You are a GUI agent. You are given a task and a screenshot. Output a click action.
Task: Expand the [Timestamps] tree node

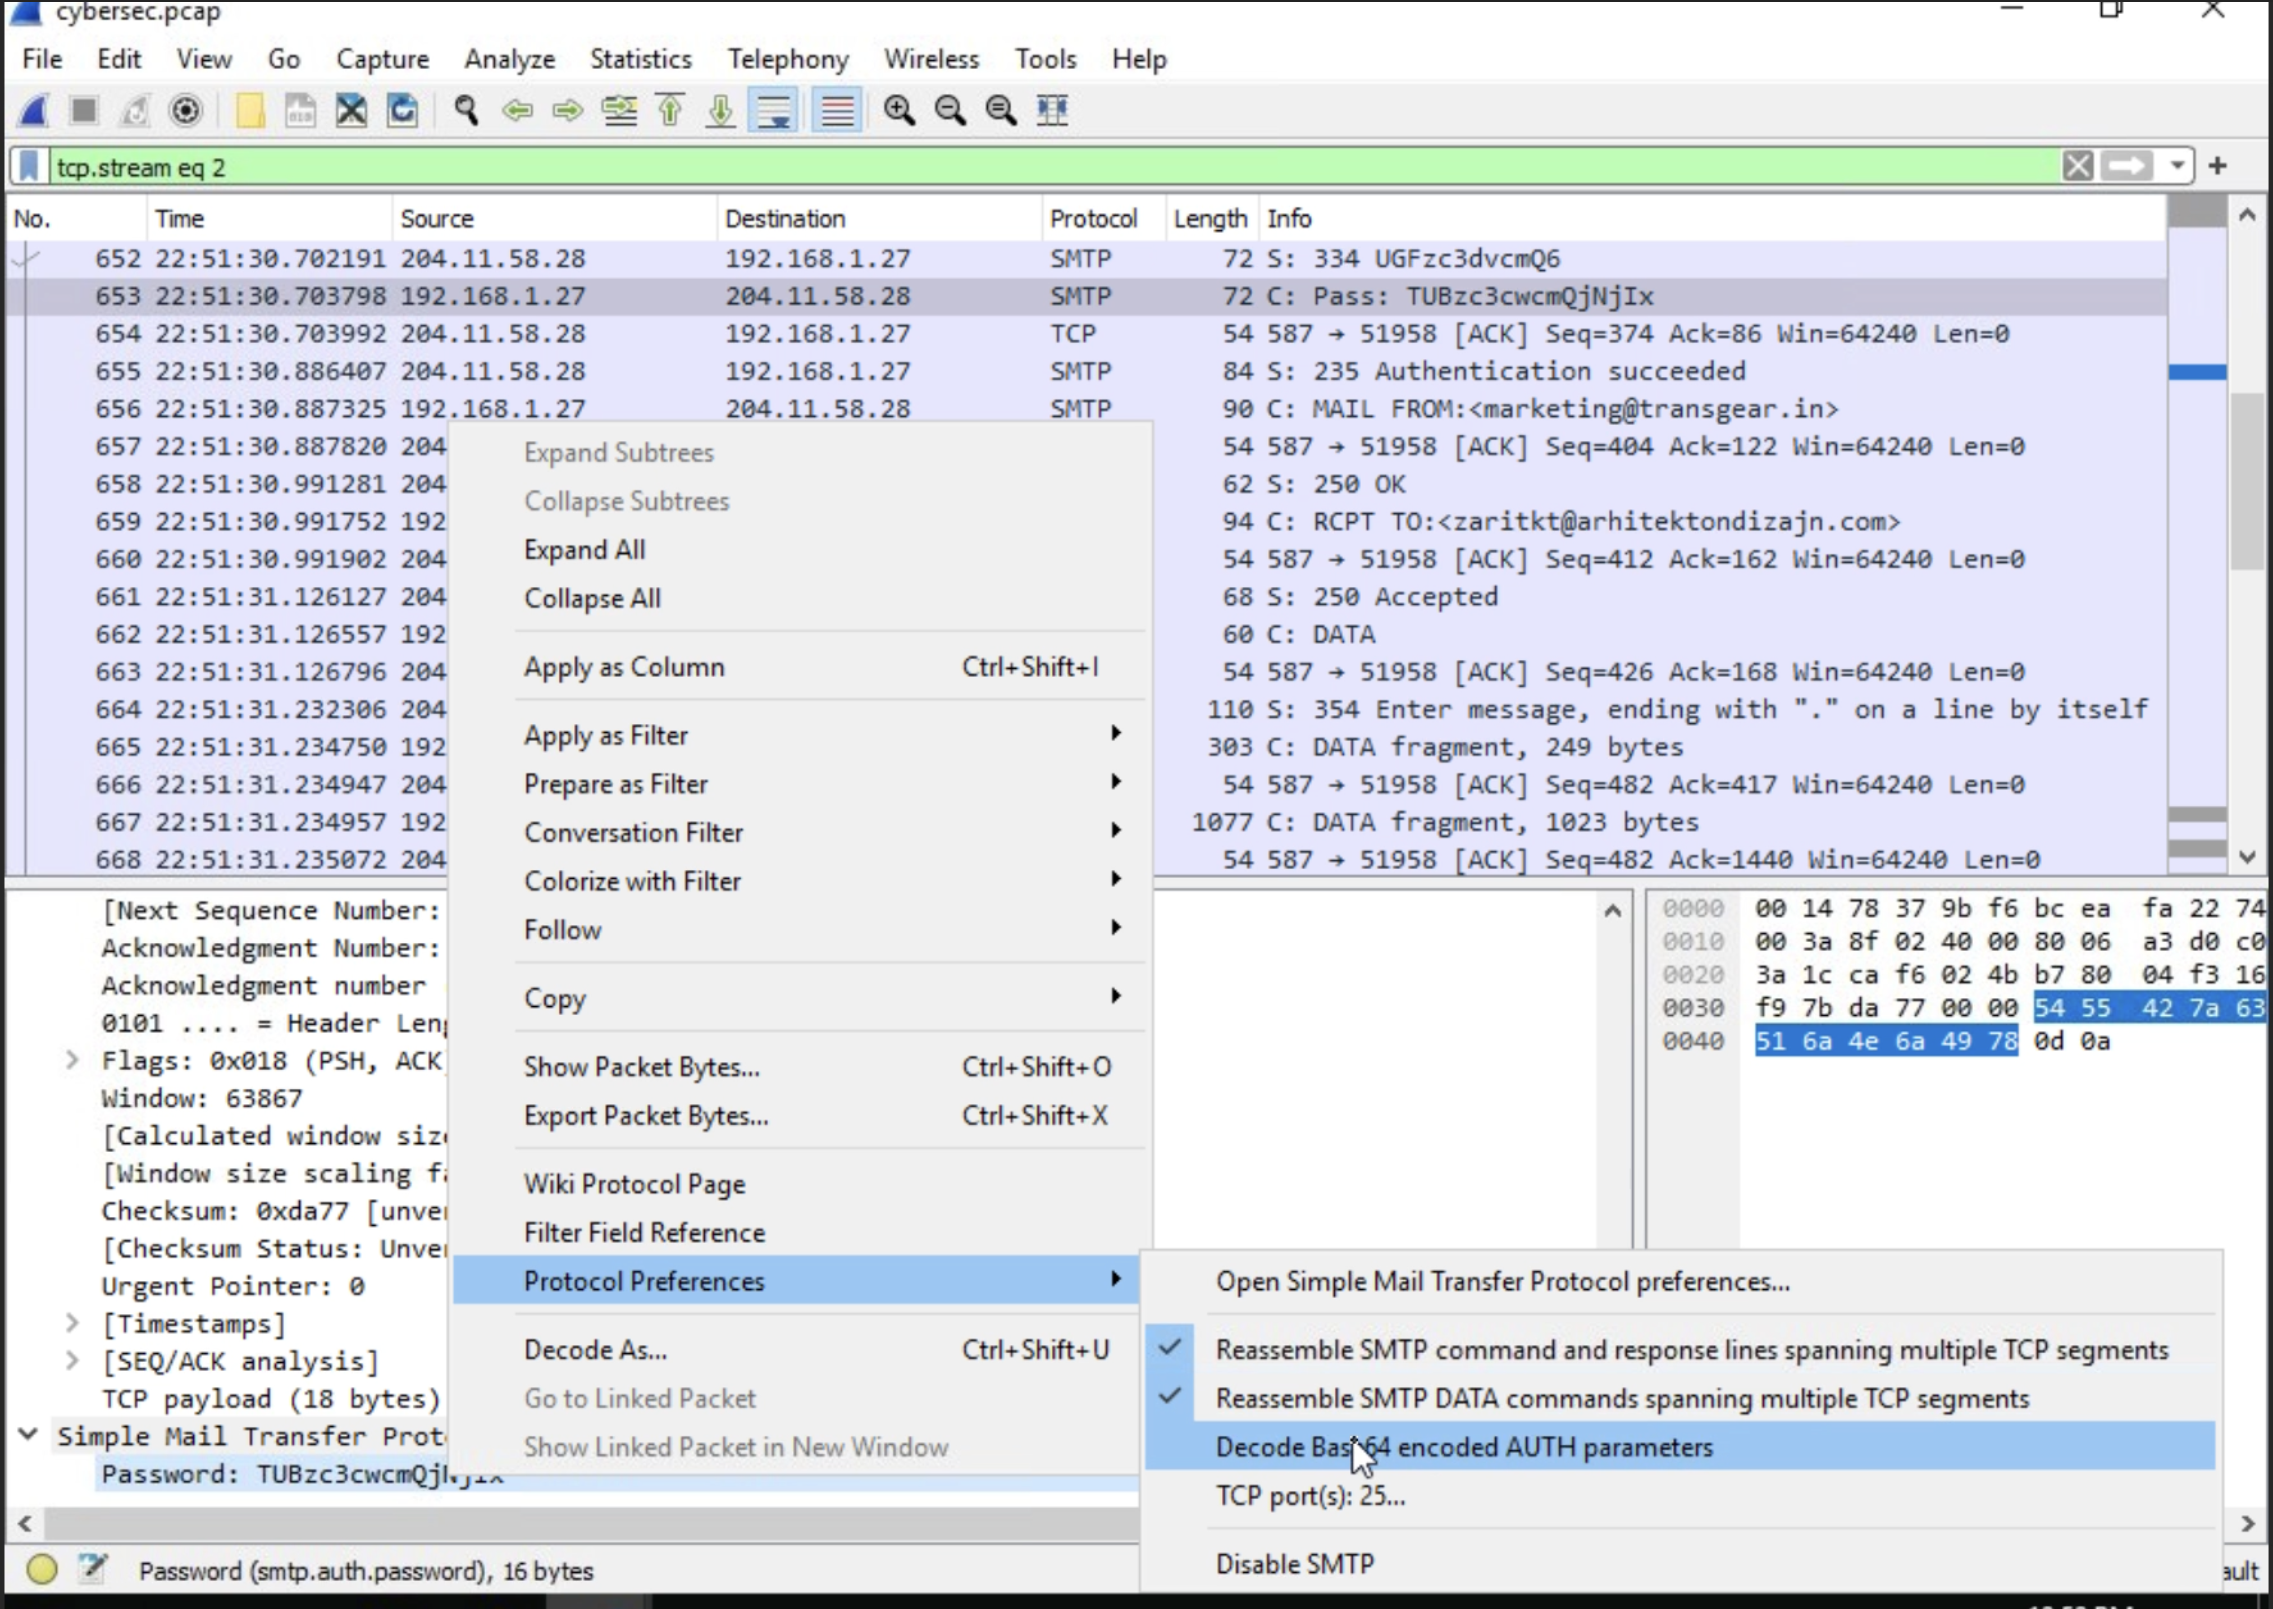72,1323
